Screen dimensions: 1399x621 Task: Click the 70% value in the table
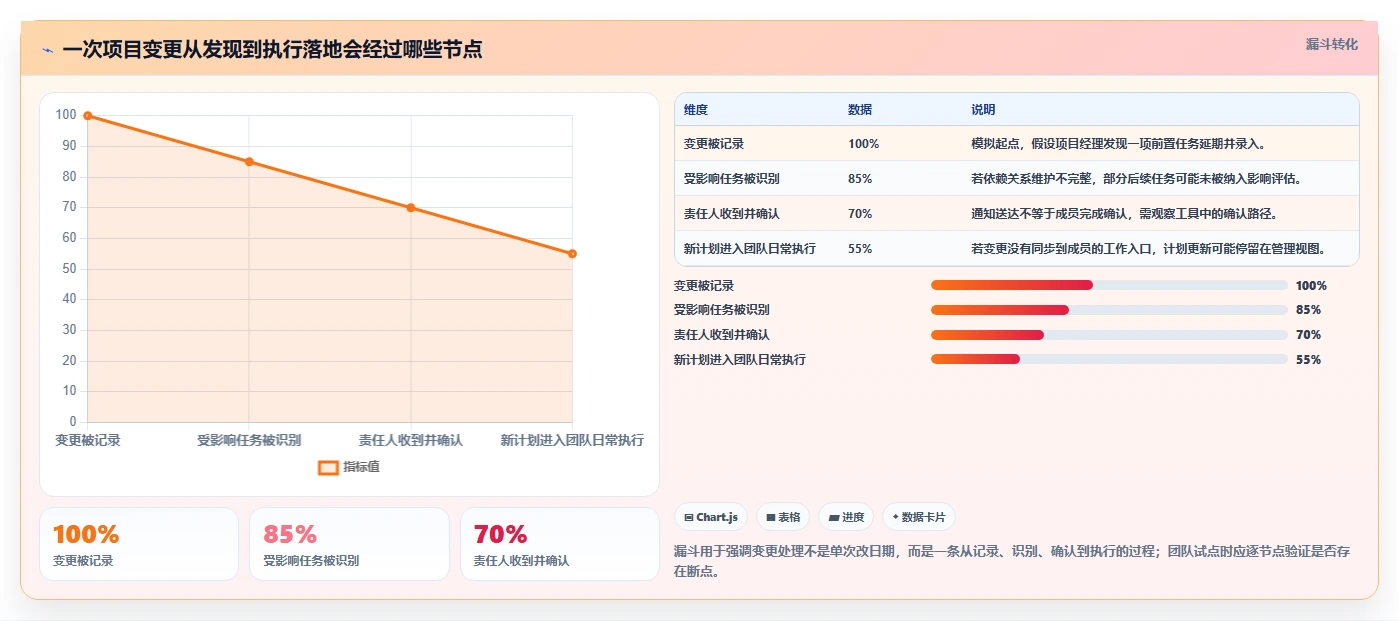click(x=860, y=214)
